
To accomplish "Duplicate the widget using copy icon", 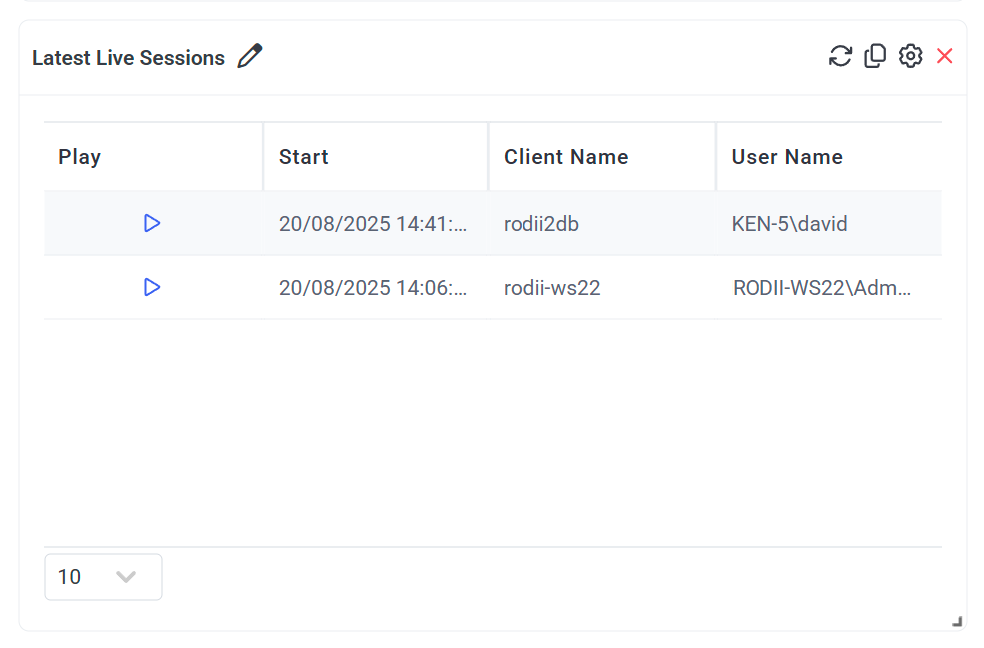I will [x=875, y=56].
